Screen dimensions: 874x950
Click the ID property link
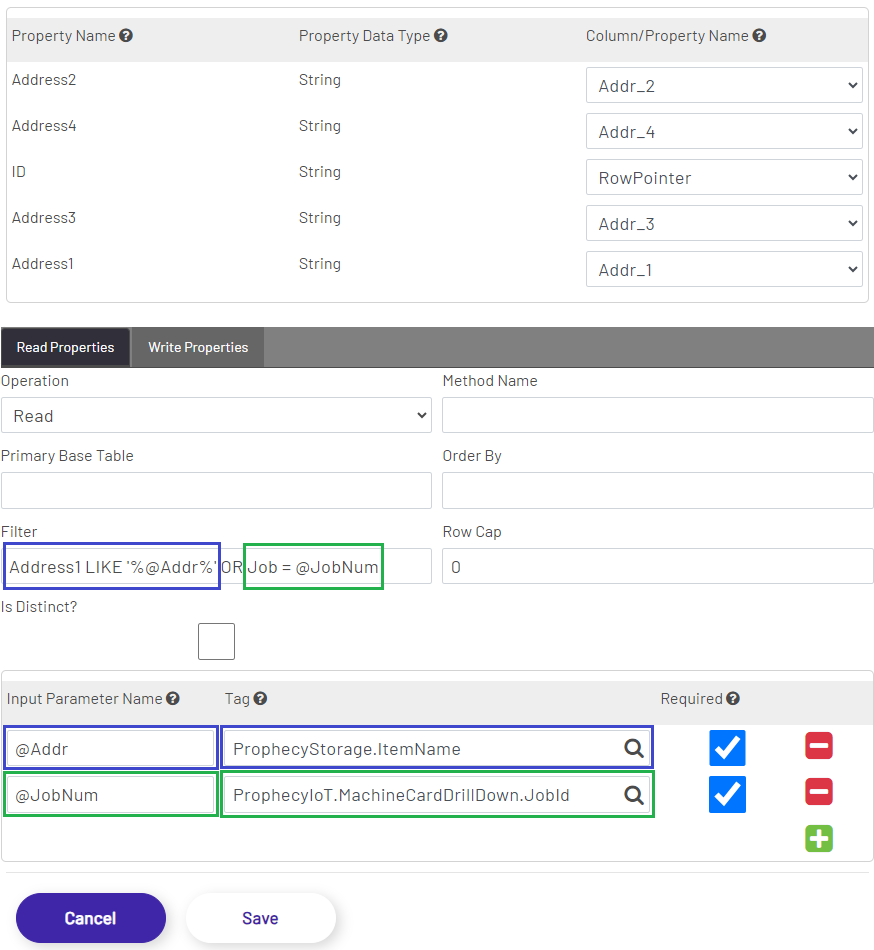18,171
